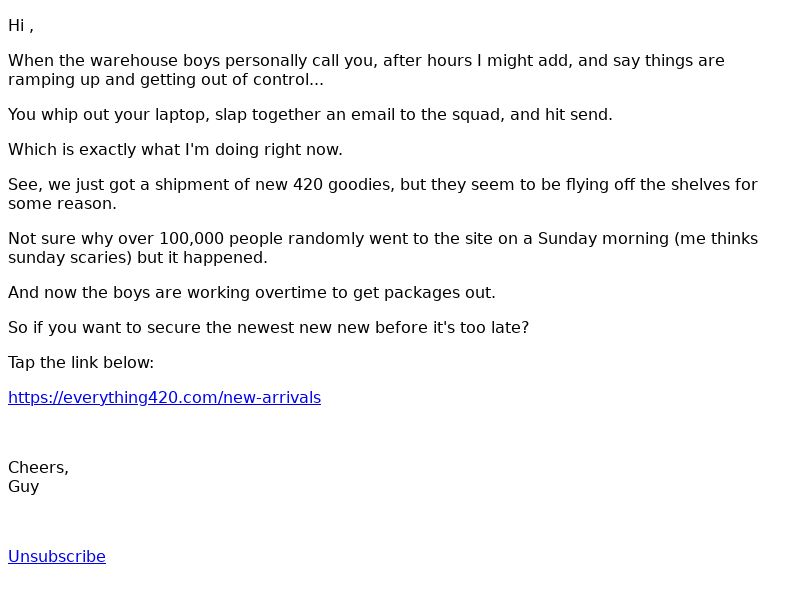This screenshot has width=800, height=609.
Task: Click the Unsubscribe link
Action: point(57,556)
